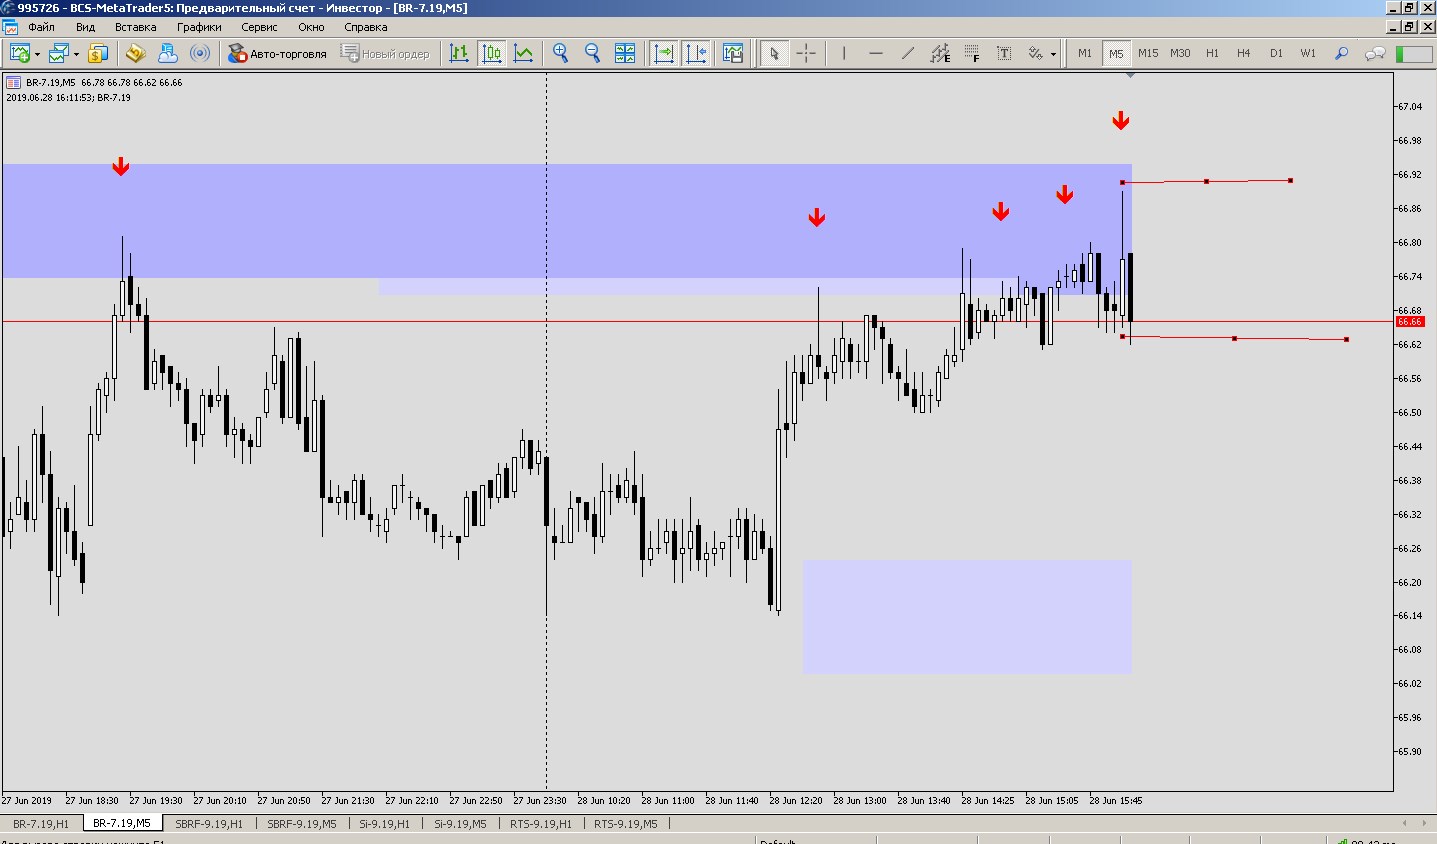Screen dimensions: 1437x844
Task: Switch to SBRF-9.19,M5 chart tab
Action: (301, 824)
